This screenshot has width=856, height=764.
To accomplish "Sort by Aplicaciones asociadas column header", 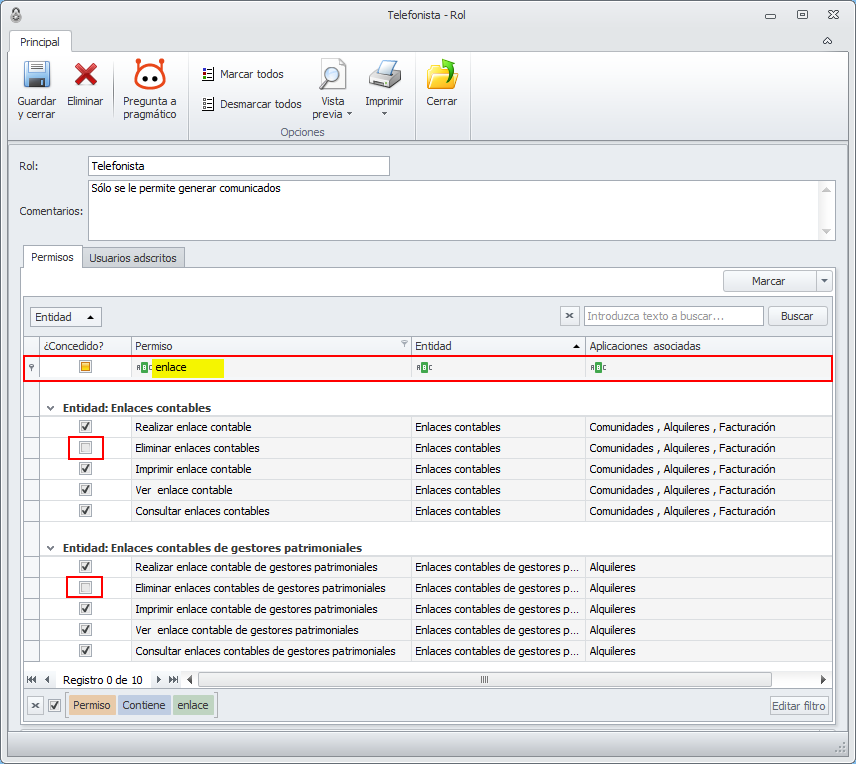I will 708,346.
